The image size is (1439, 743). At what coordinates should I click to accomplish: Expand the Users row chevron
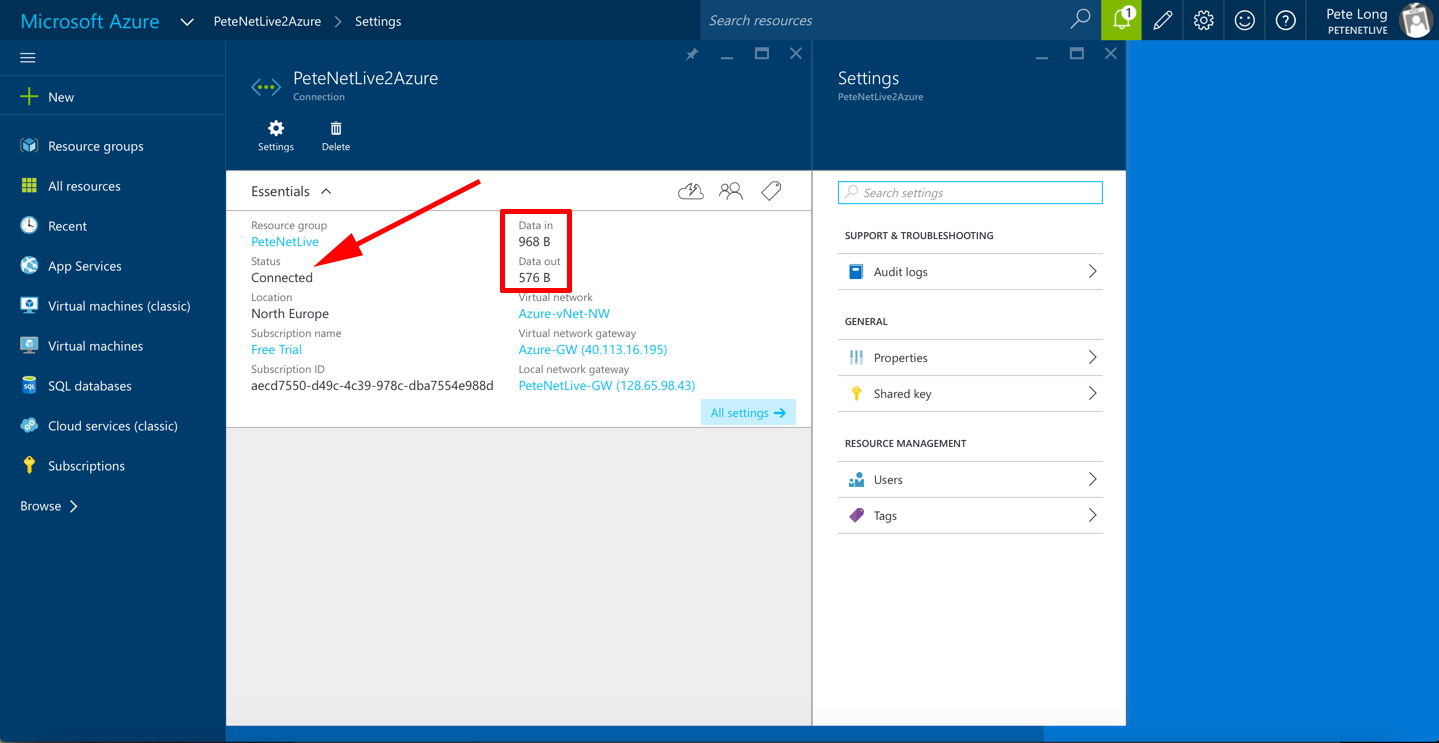pos(1092,480)
